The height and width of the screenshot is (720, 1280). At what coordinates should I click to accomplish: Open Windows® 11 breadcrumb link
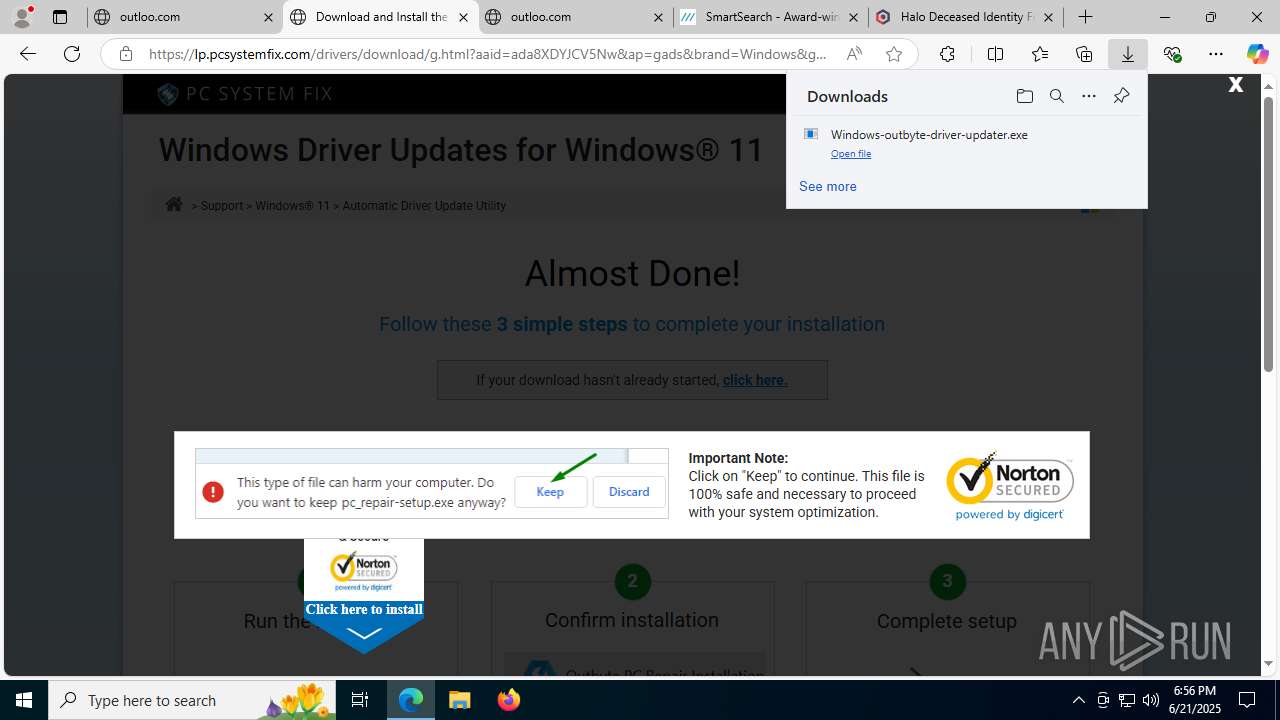click(292, 206)
